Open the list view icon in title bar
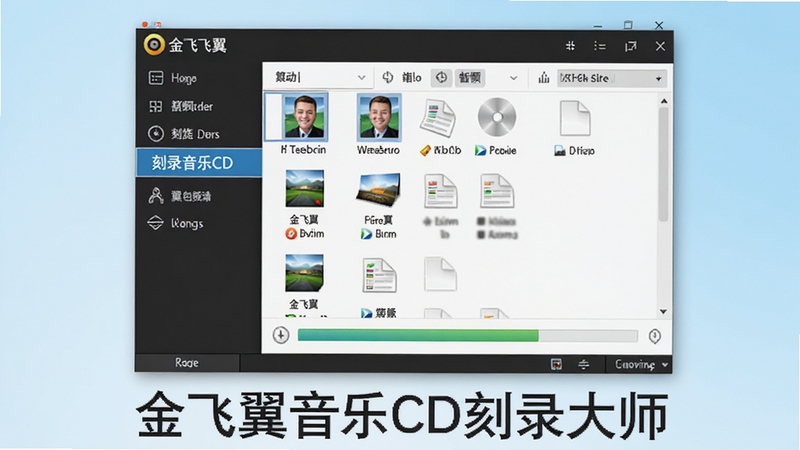The height and width of the screenshot is (450, 800). coord(600,46)
